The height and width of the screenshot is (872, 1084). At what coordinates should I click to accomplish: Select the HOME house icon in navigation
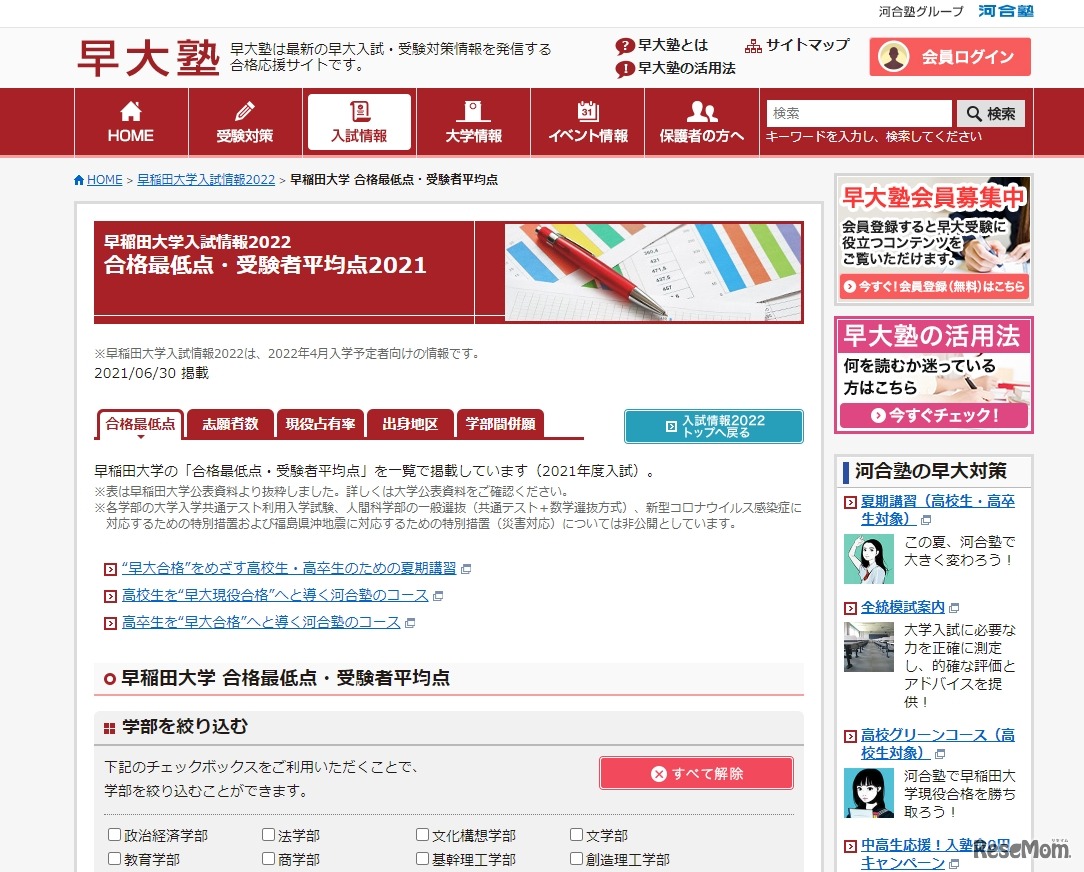coord(130,110)
